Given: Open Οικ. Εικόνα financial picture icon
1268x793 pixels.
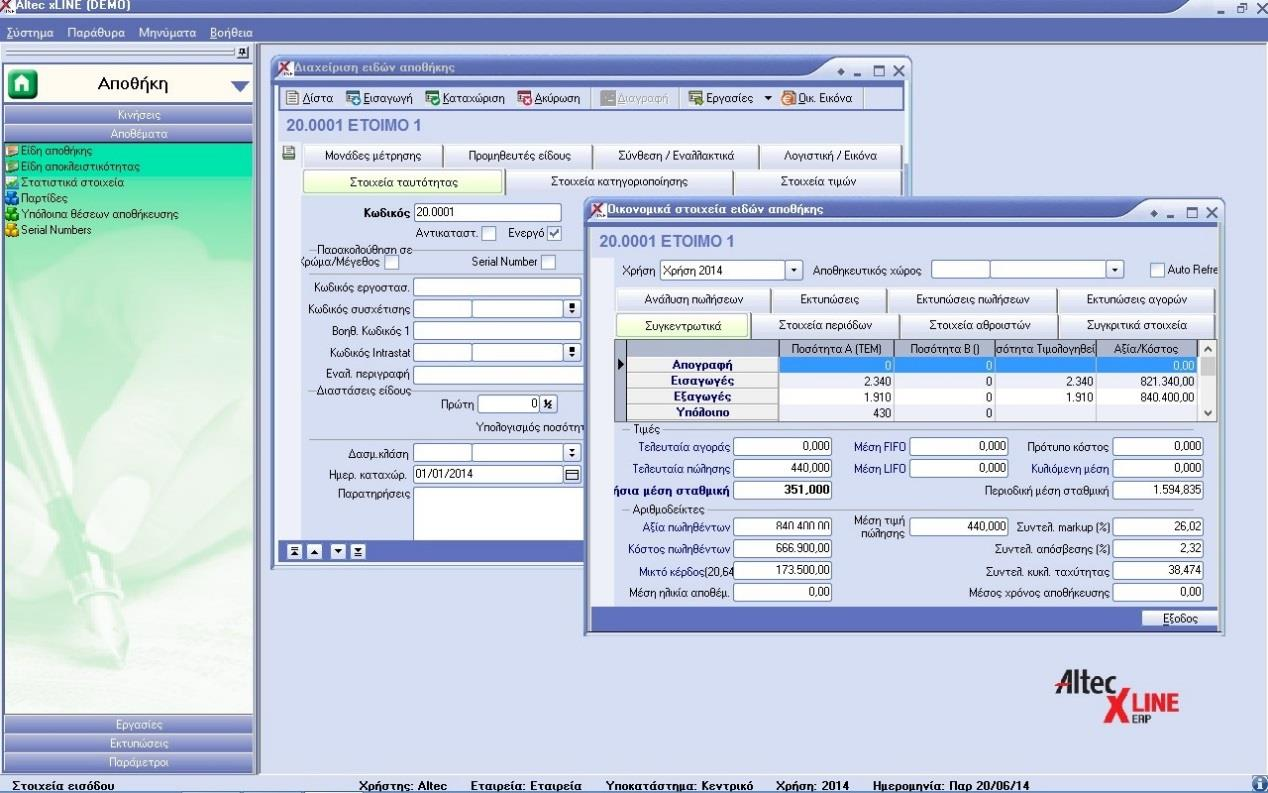Looking at the screenshot, I should [x=817, y=99].
